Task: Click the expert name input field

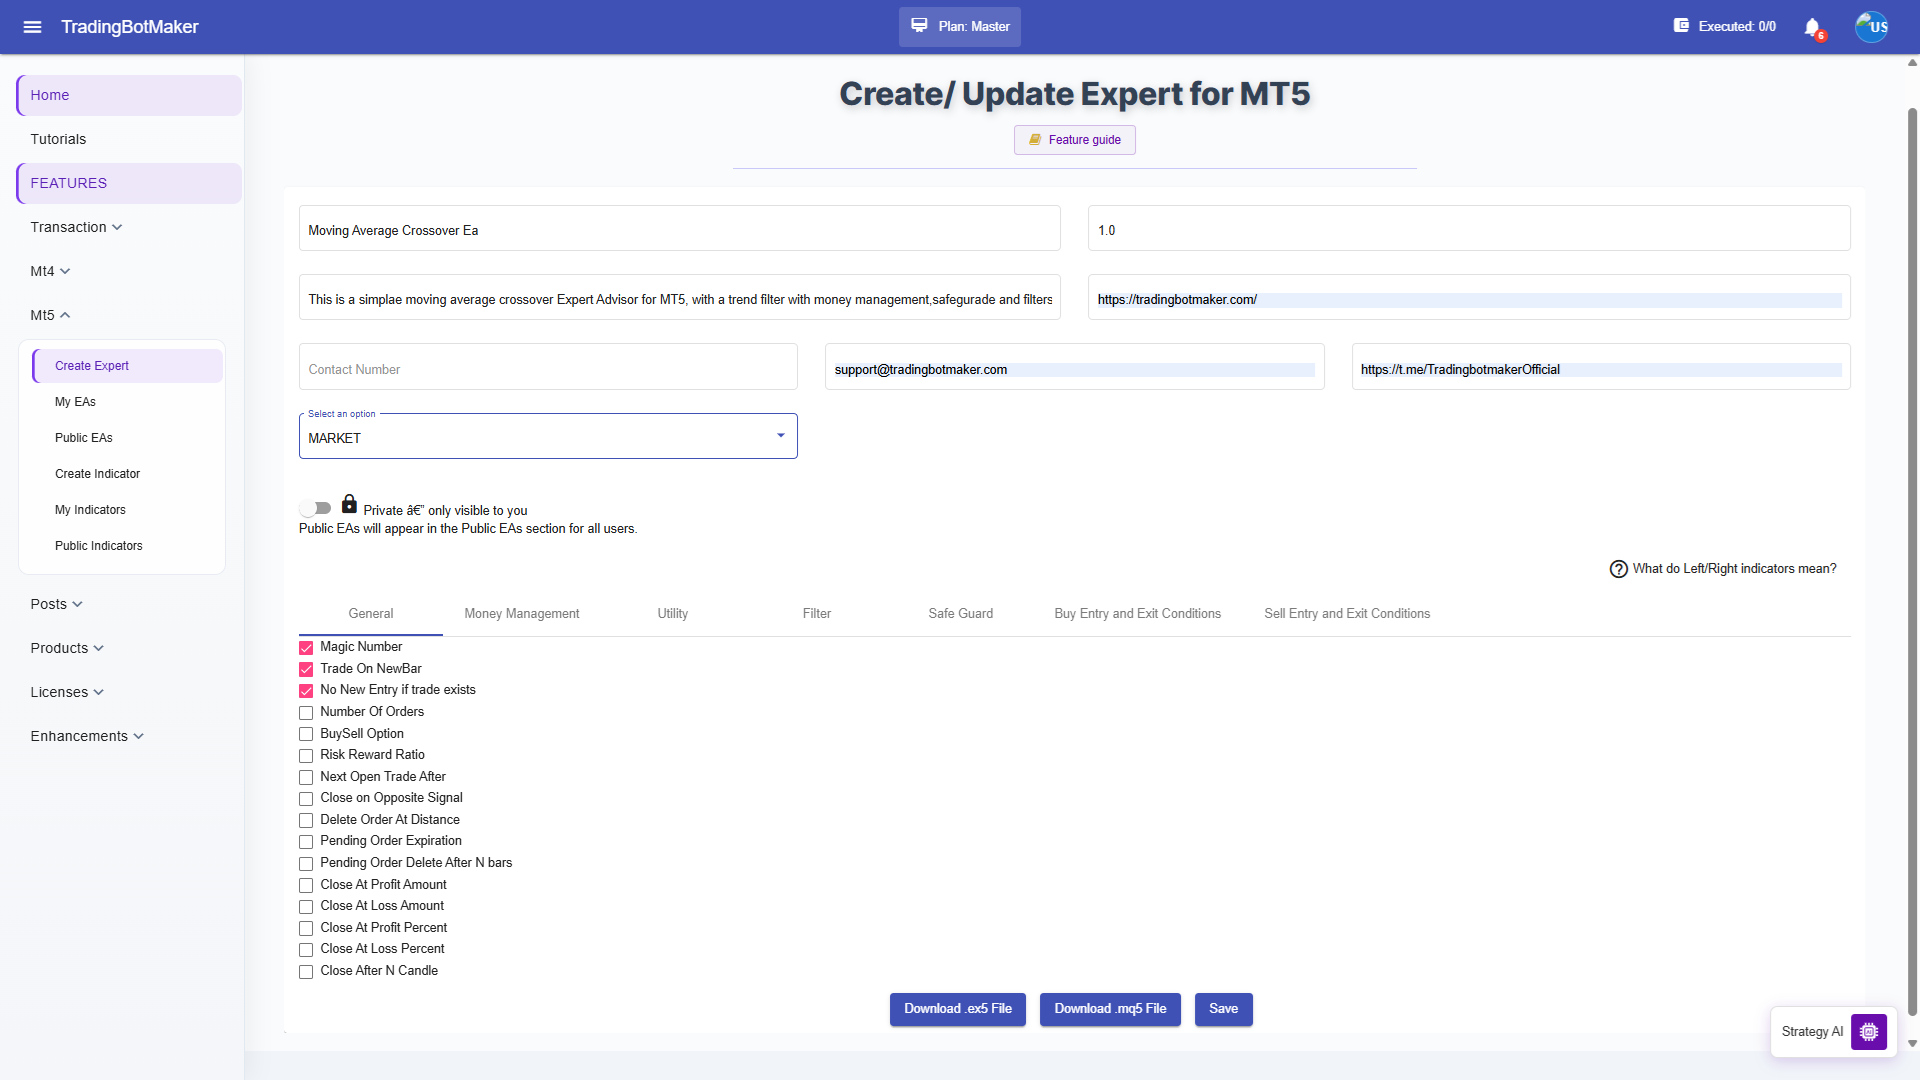Action: point(680,229)
